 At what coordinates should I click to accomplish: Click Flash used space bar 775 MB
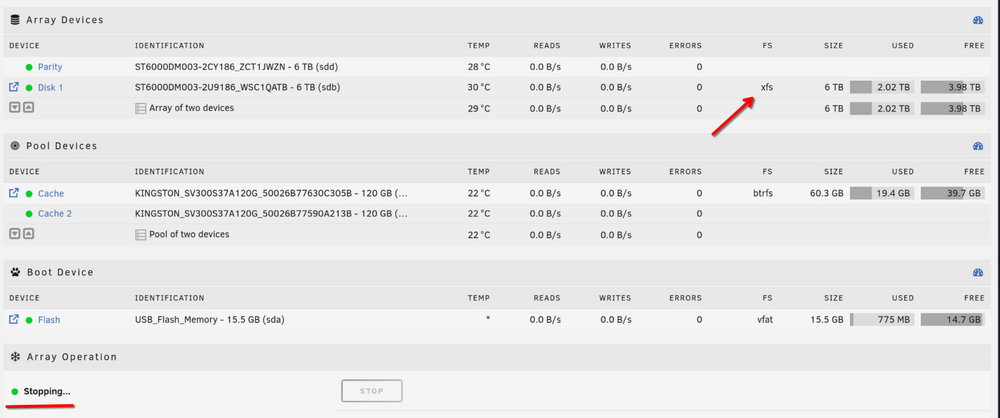tap(882, 320)
